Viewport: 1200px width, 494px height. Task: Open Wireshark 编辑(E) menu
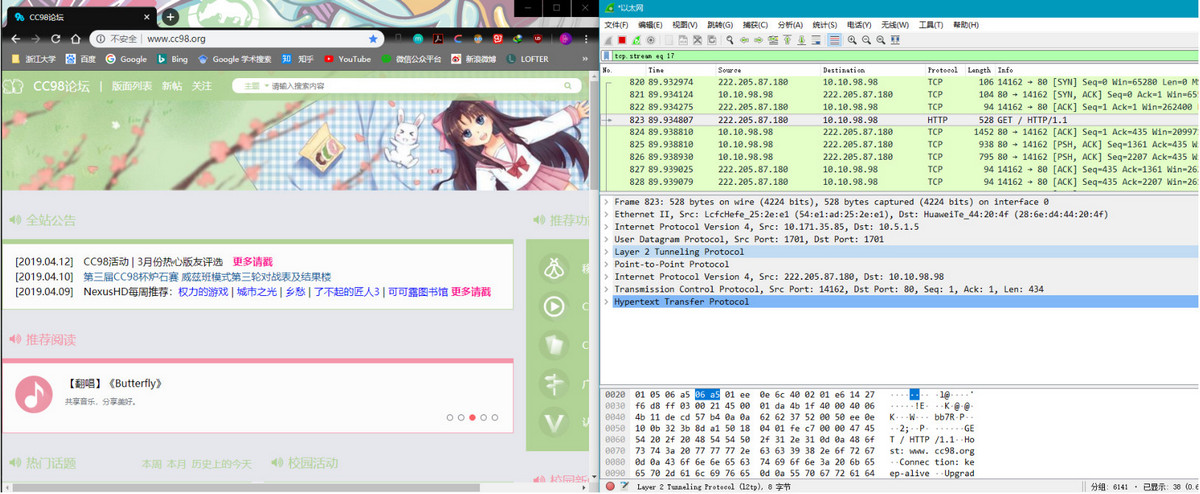point(651,24)
